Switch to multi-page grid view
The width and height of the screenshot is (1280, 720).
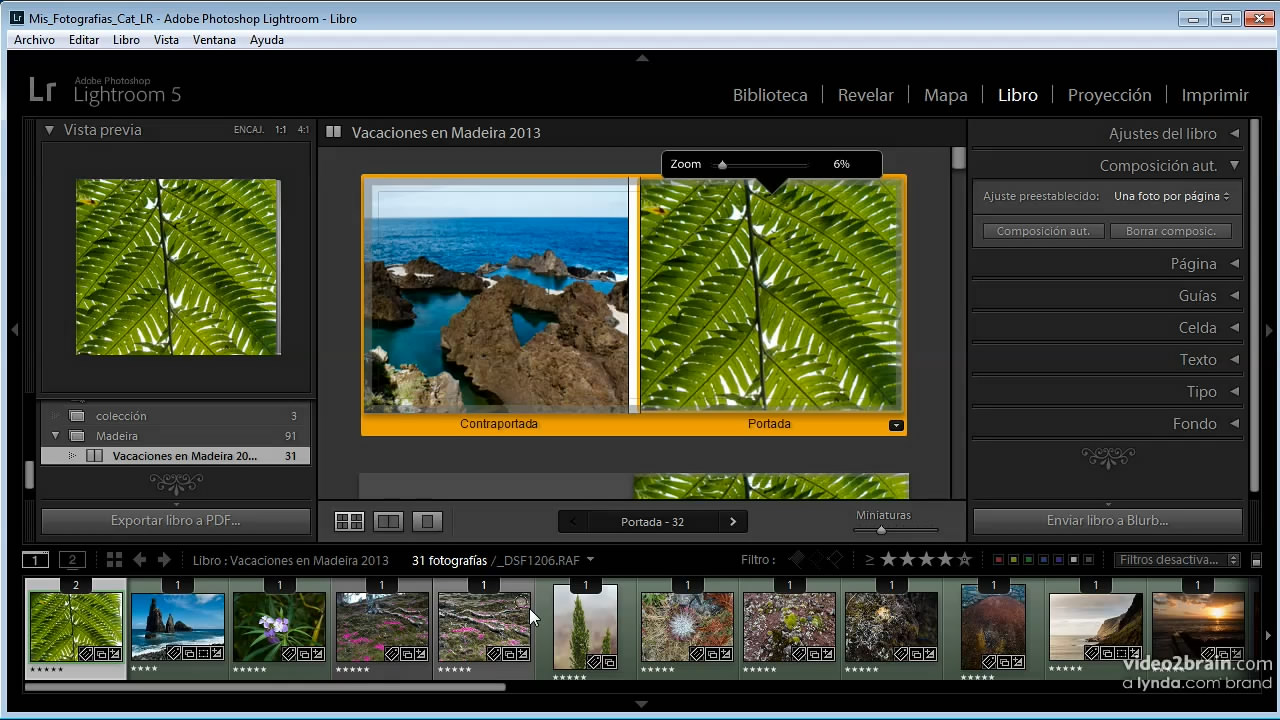click(x=349, y=521)
